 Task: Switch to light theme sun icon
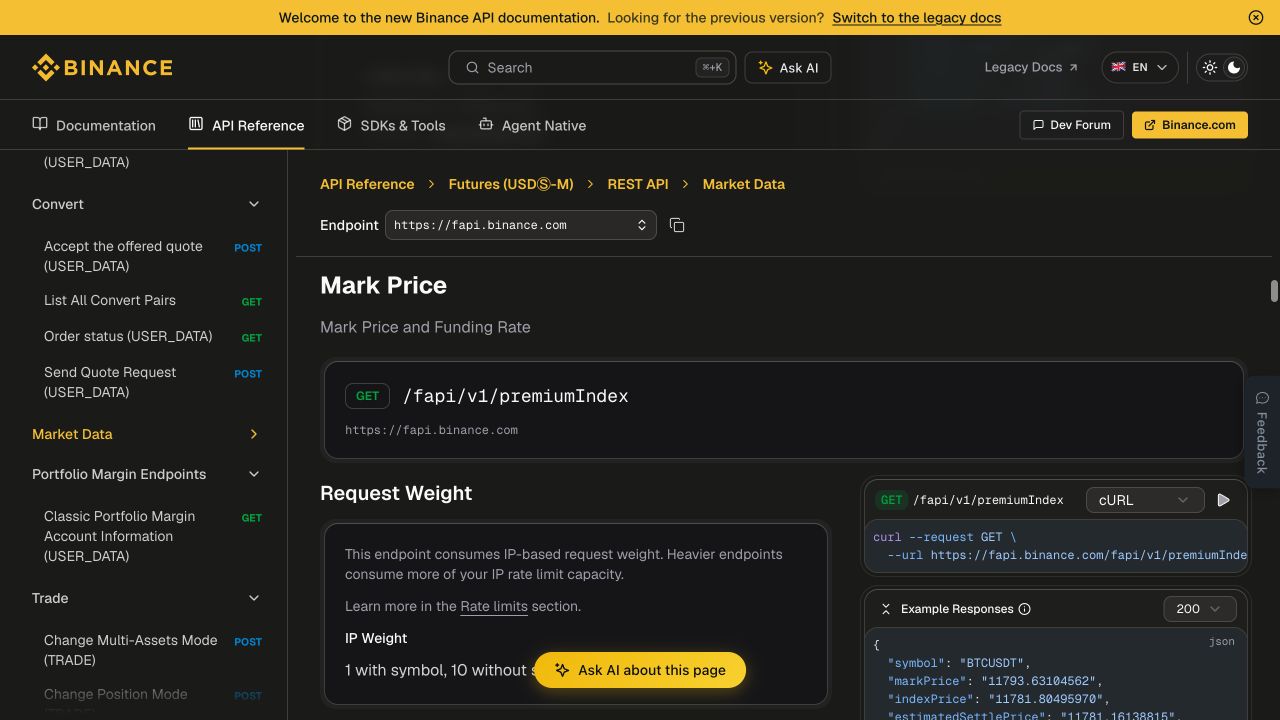click(1210, 67)
